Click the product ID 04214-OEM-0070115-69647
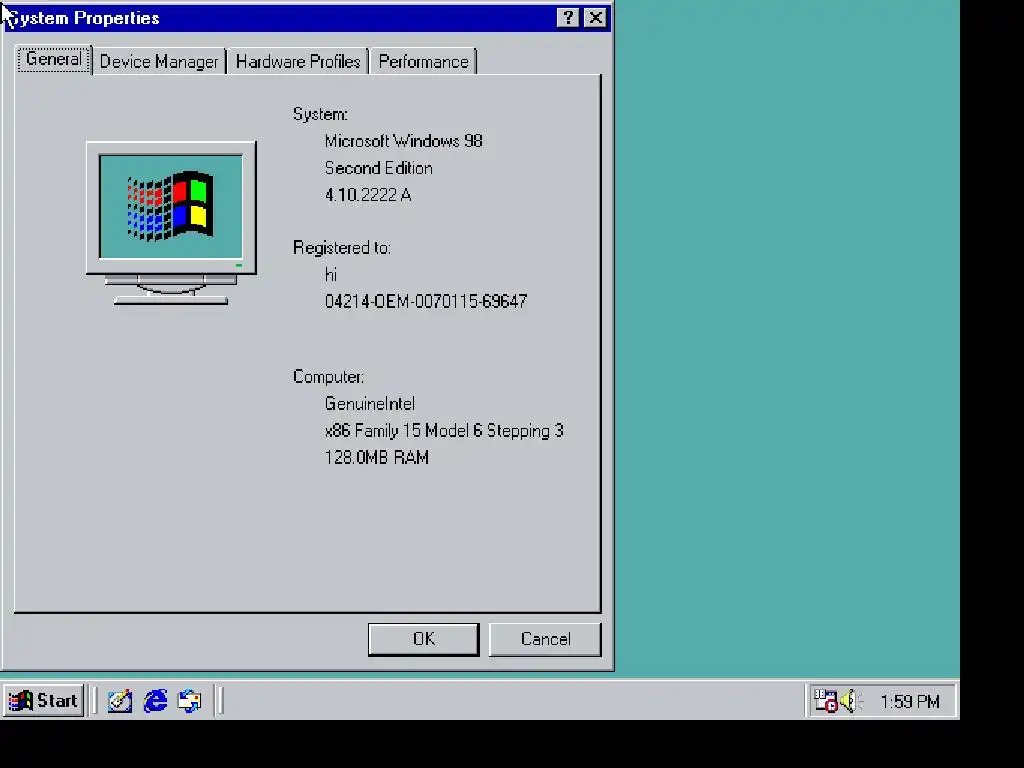This screenshot has height=768, width=1024. coord(426,302)
